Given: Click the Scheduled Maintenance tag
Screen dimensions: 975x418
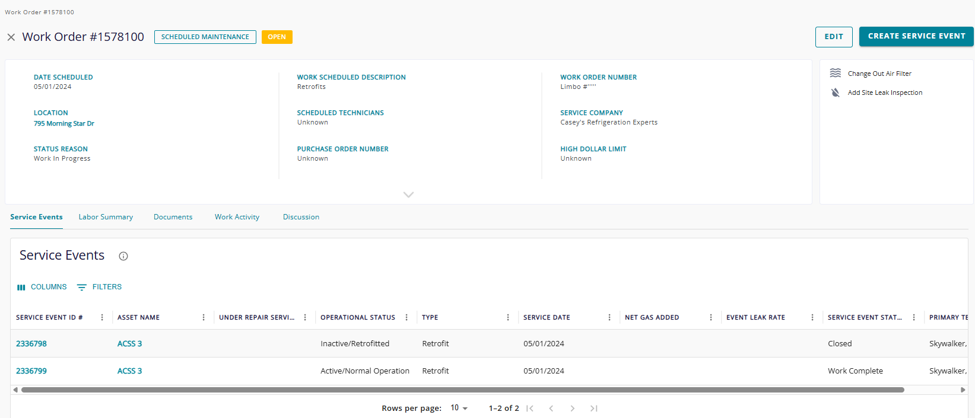Looking at the screenshot, I should (205, 37).
